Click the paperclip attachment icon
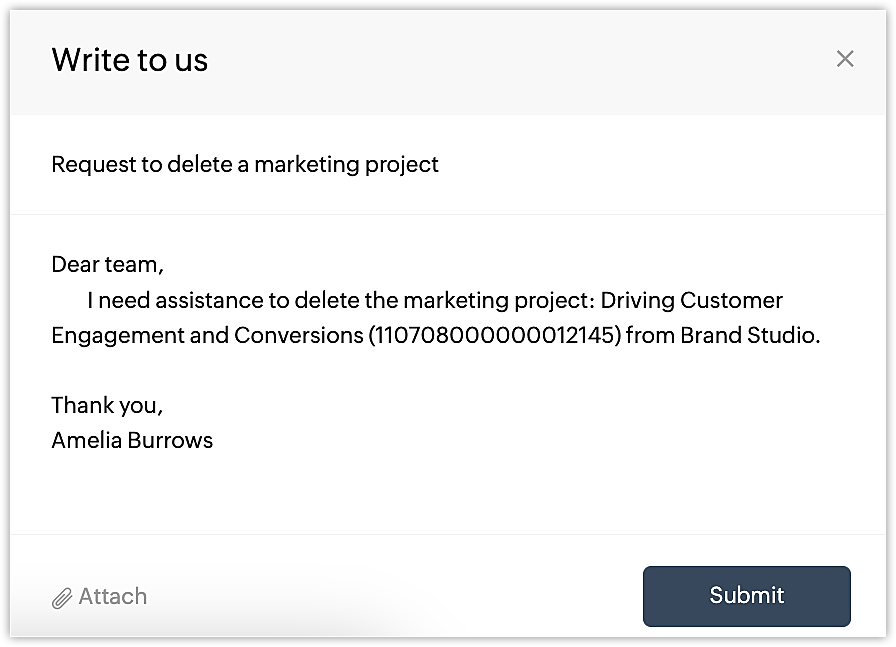This screenshot has height=647, width=896. tap(62, 598)
